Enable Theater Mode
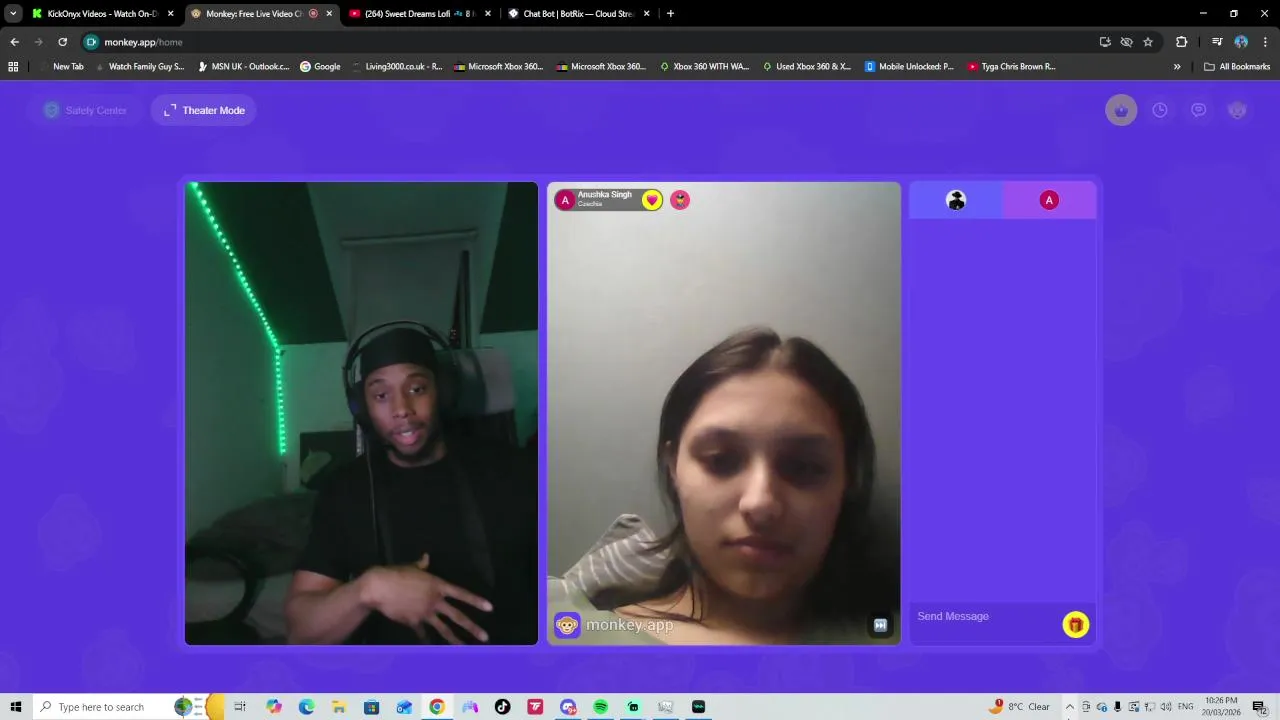 pyautogui.click(x=204, y=110)
